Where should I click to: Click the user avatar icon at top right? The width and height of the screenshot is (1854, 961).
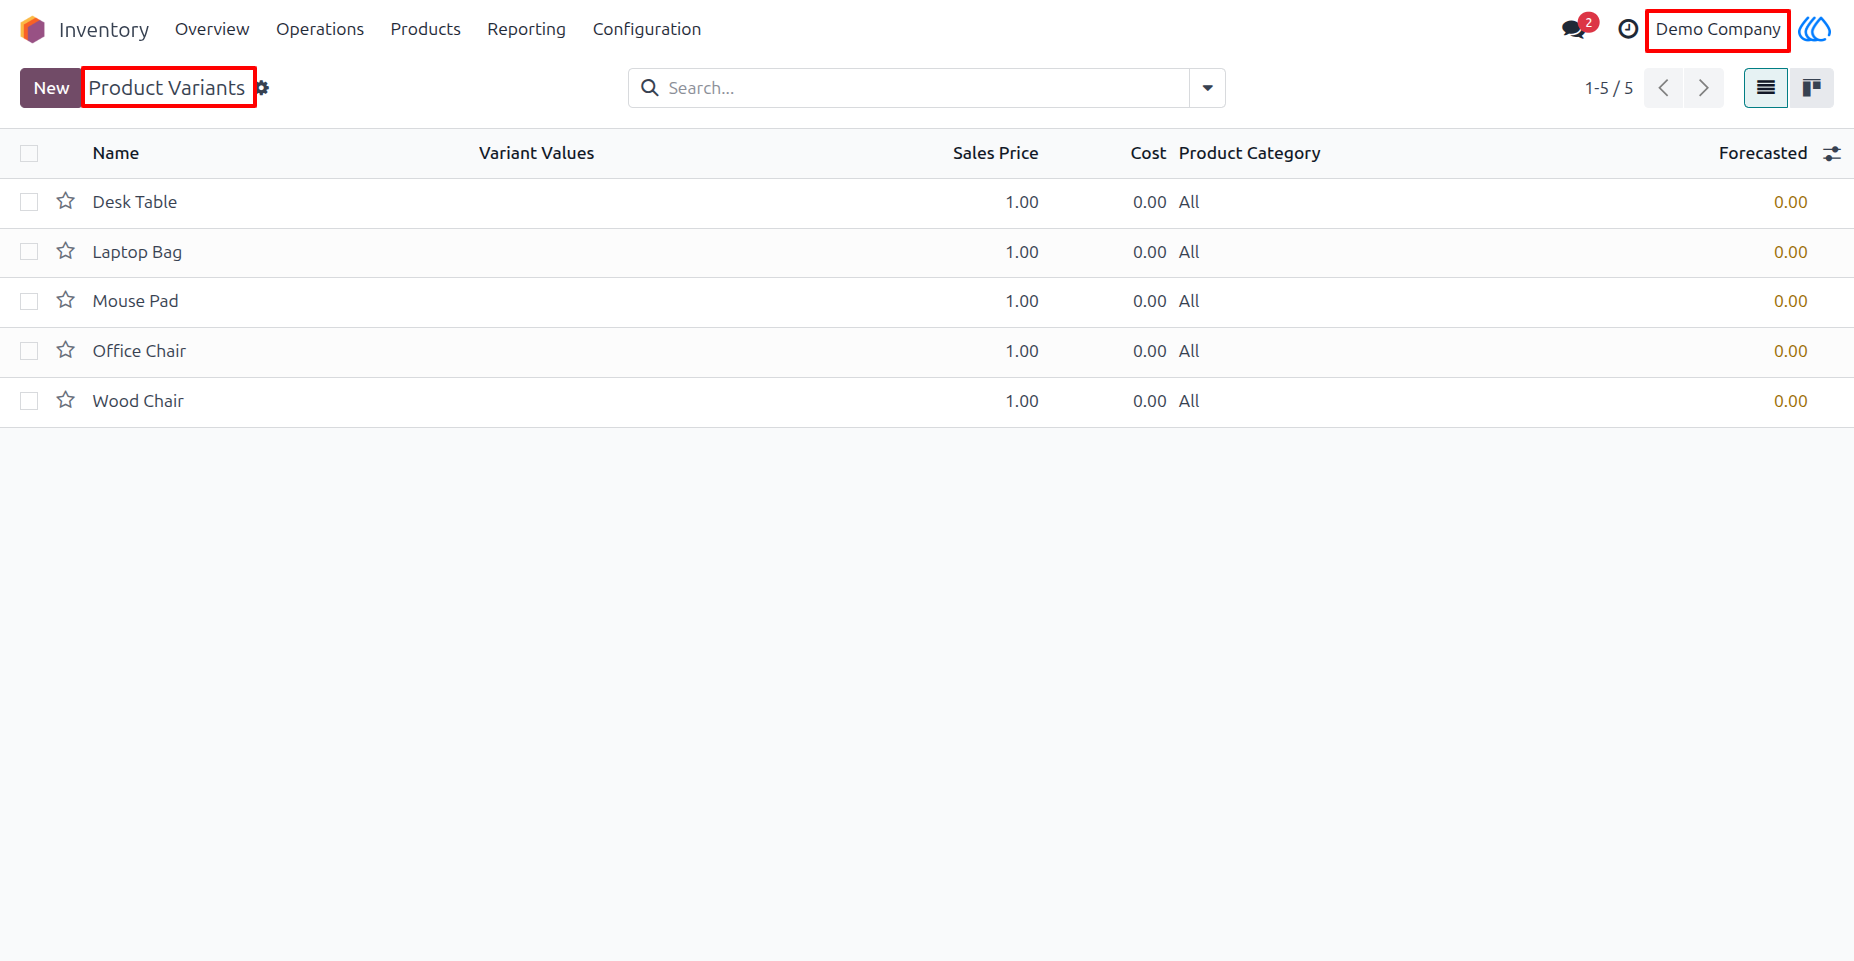click(x=1815, y=29)
